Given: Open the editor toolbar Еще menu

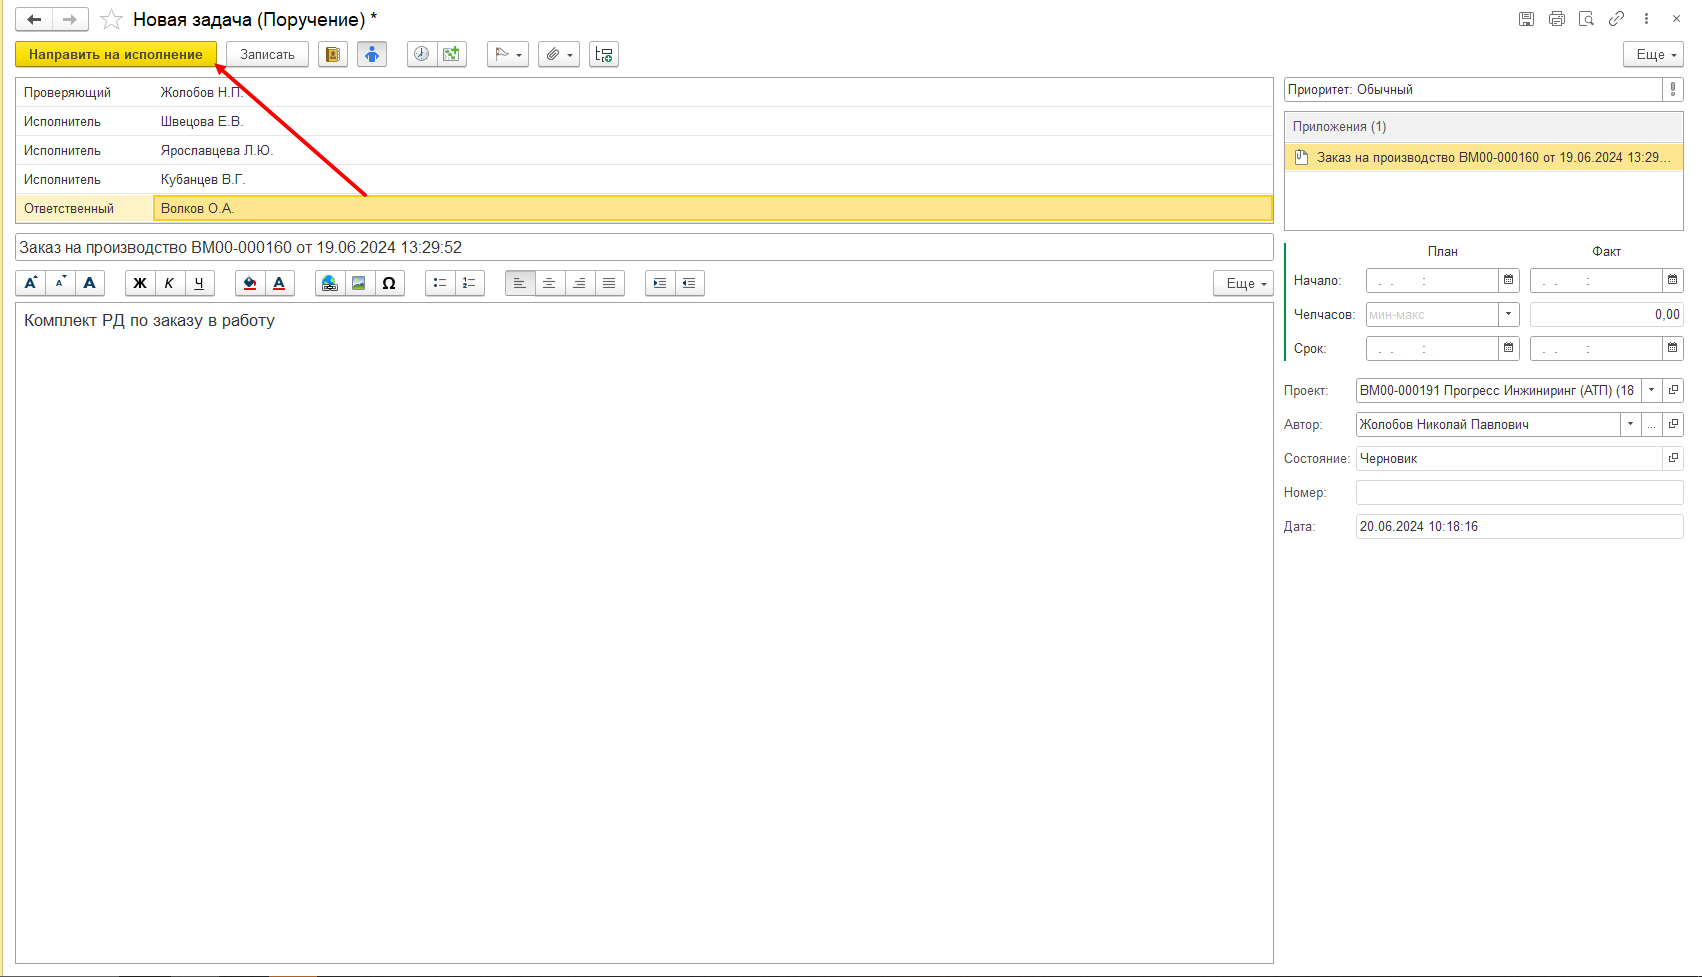Looking at the screenshot, I should [x=1243, y=283].
